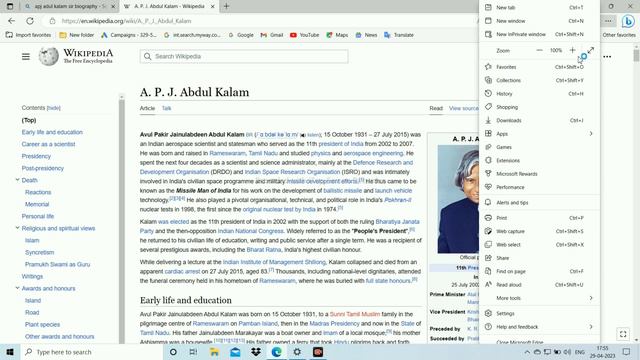Click in the browser address bar
This screenshot has height=360, width=640.
coord(261,21)
